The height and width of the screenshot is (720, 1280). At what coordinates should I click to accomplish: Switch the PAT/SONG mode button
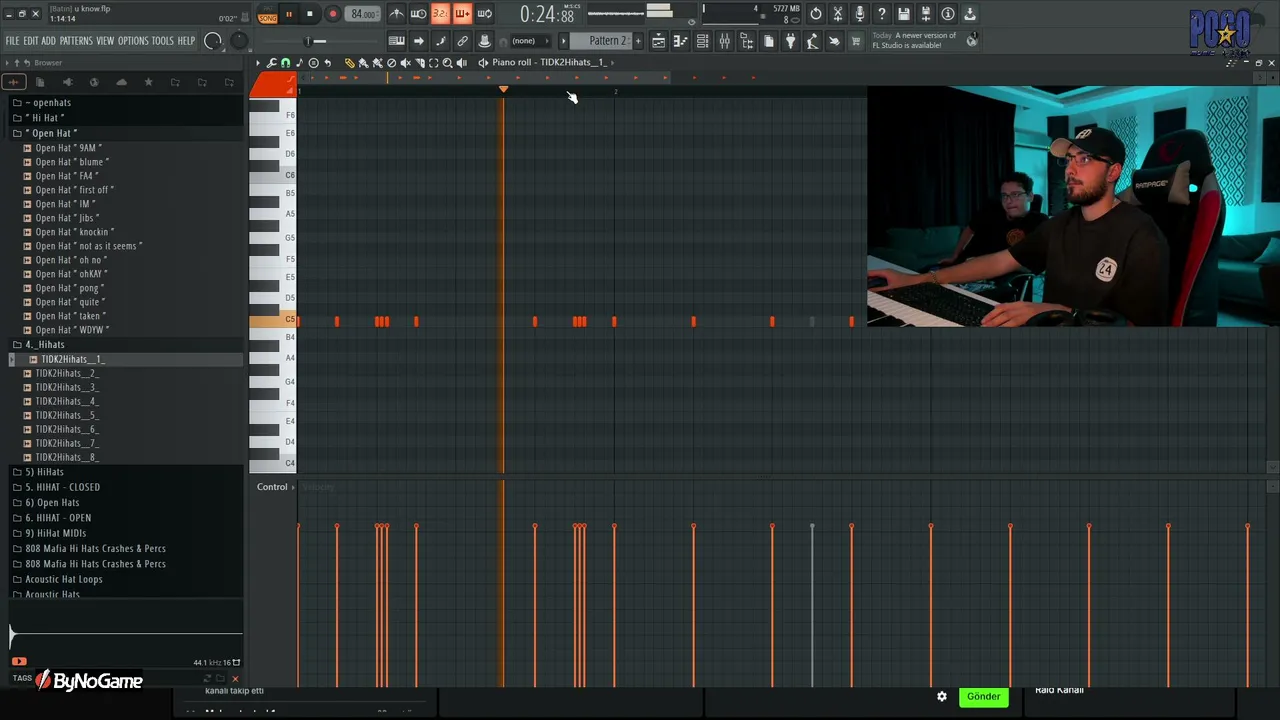[268, 14]
